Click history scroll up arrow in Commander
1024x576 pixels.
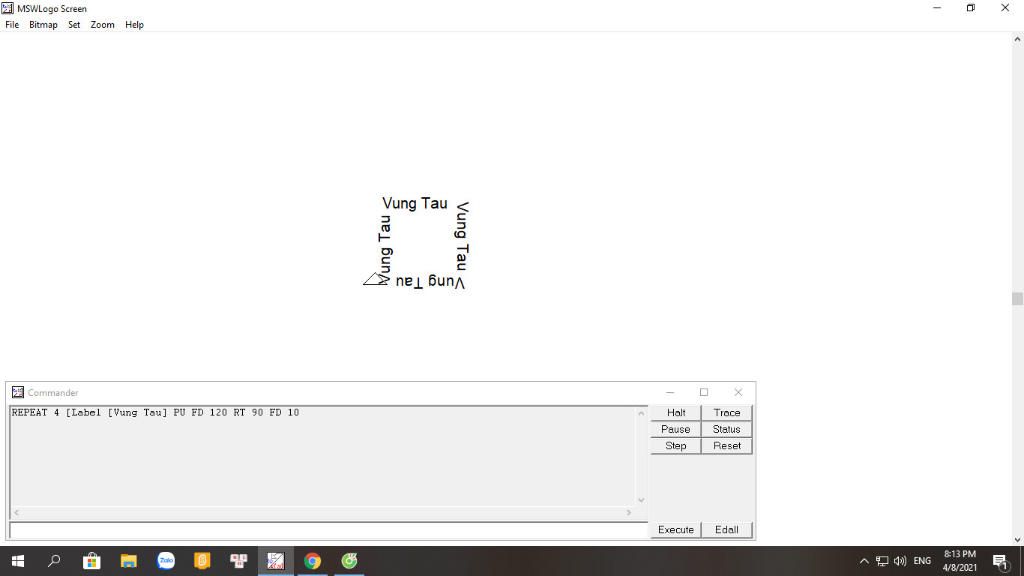click(x=641, y=413)
